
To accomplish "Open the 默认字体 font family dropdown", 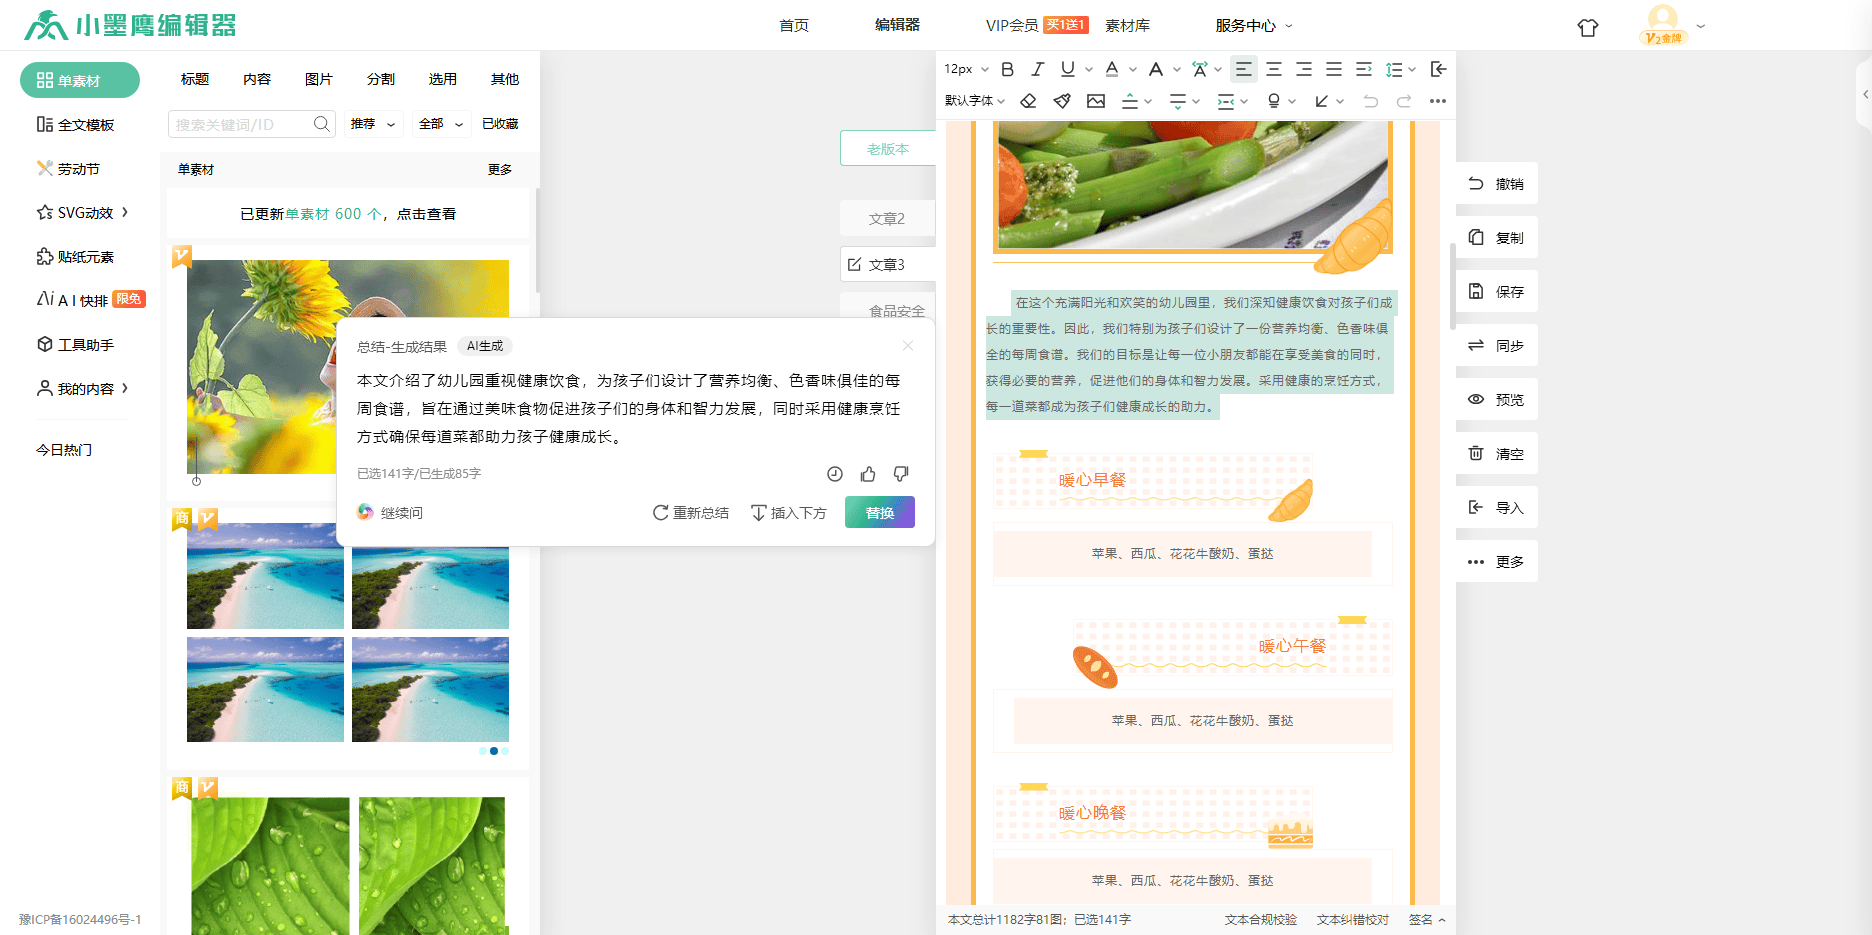I will [975, 101].
